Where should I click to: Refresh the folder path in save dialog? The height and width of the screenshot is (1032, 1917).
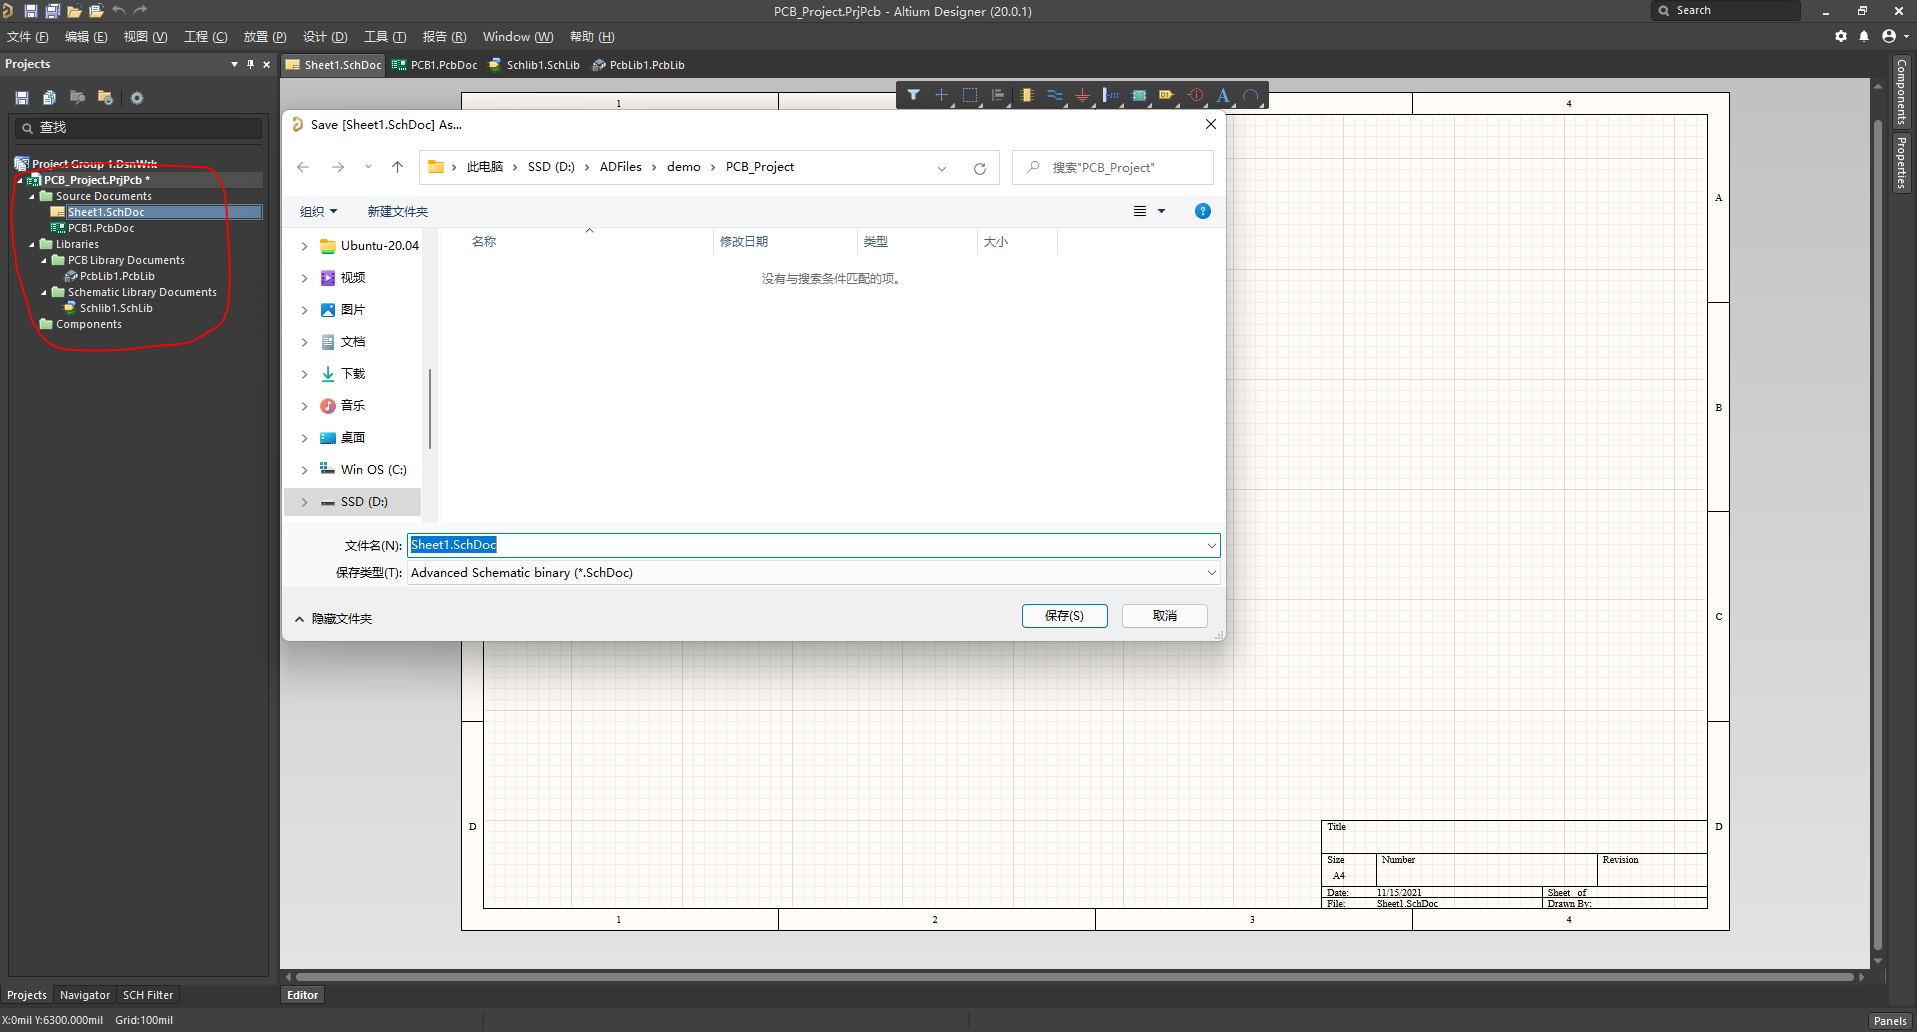(x=980, y=168)
